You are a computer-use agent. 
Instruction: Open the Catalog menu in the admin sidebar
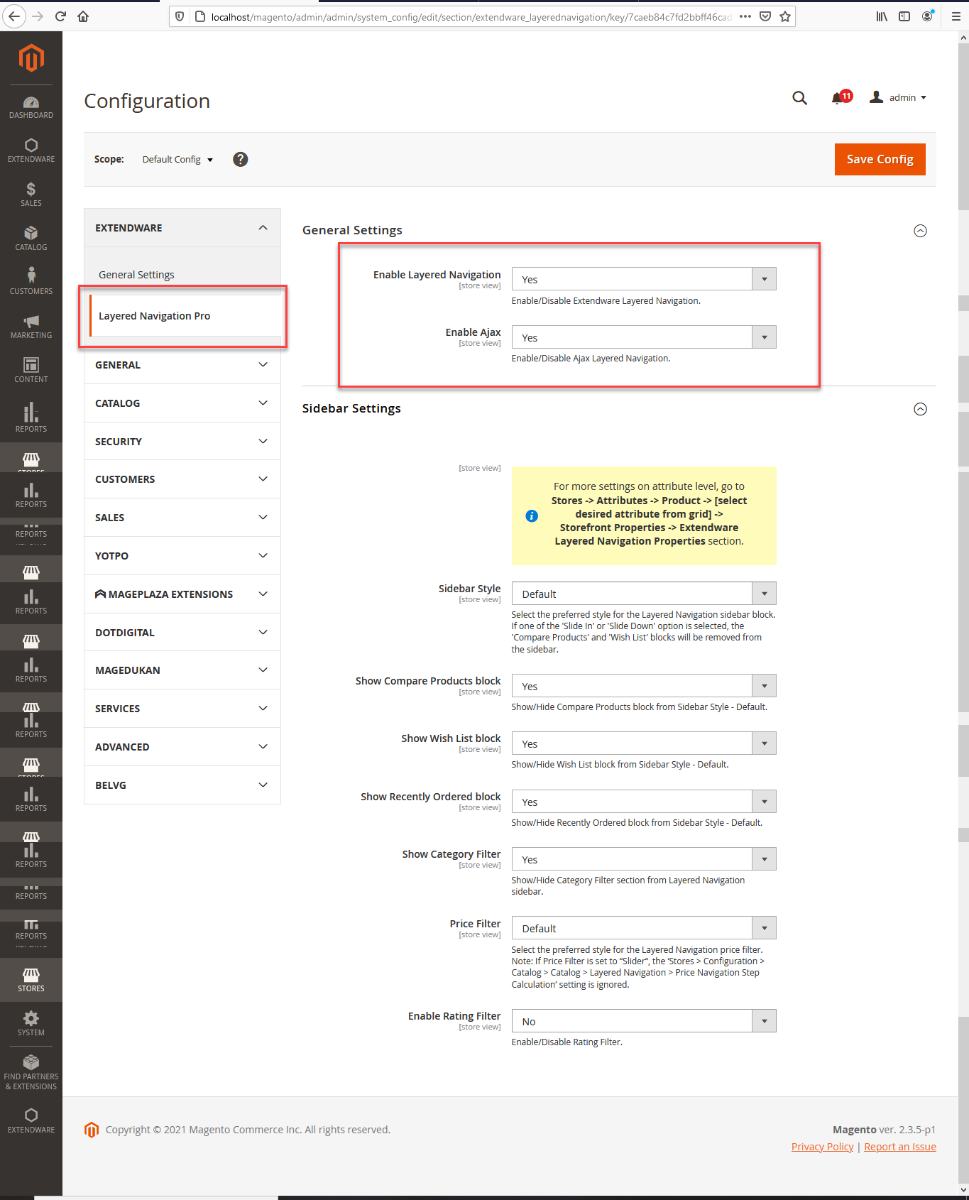31,238
